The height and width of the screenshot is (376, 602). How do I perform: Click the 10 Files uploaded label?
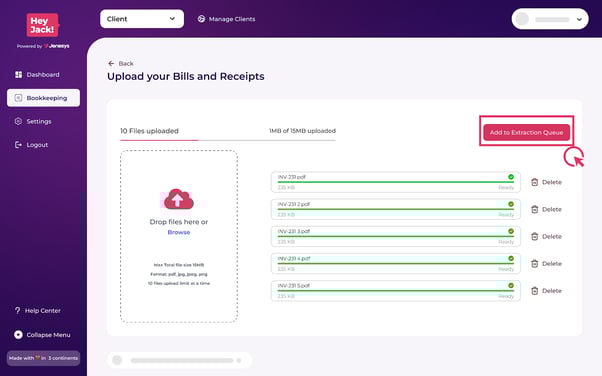pyautogui.click(x=149, y=131)
